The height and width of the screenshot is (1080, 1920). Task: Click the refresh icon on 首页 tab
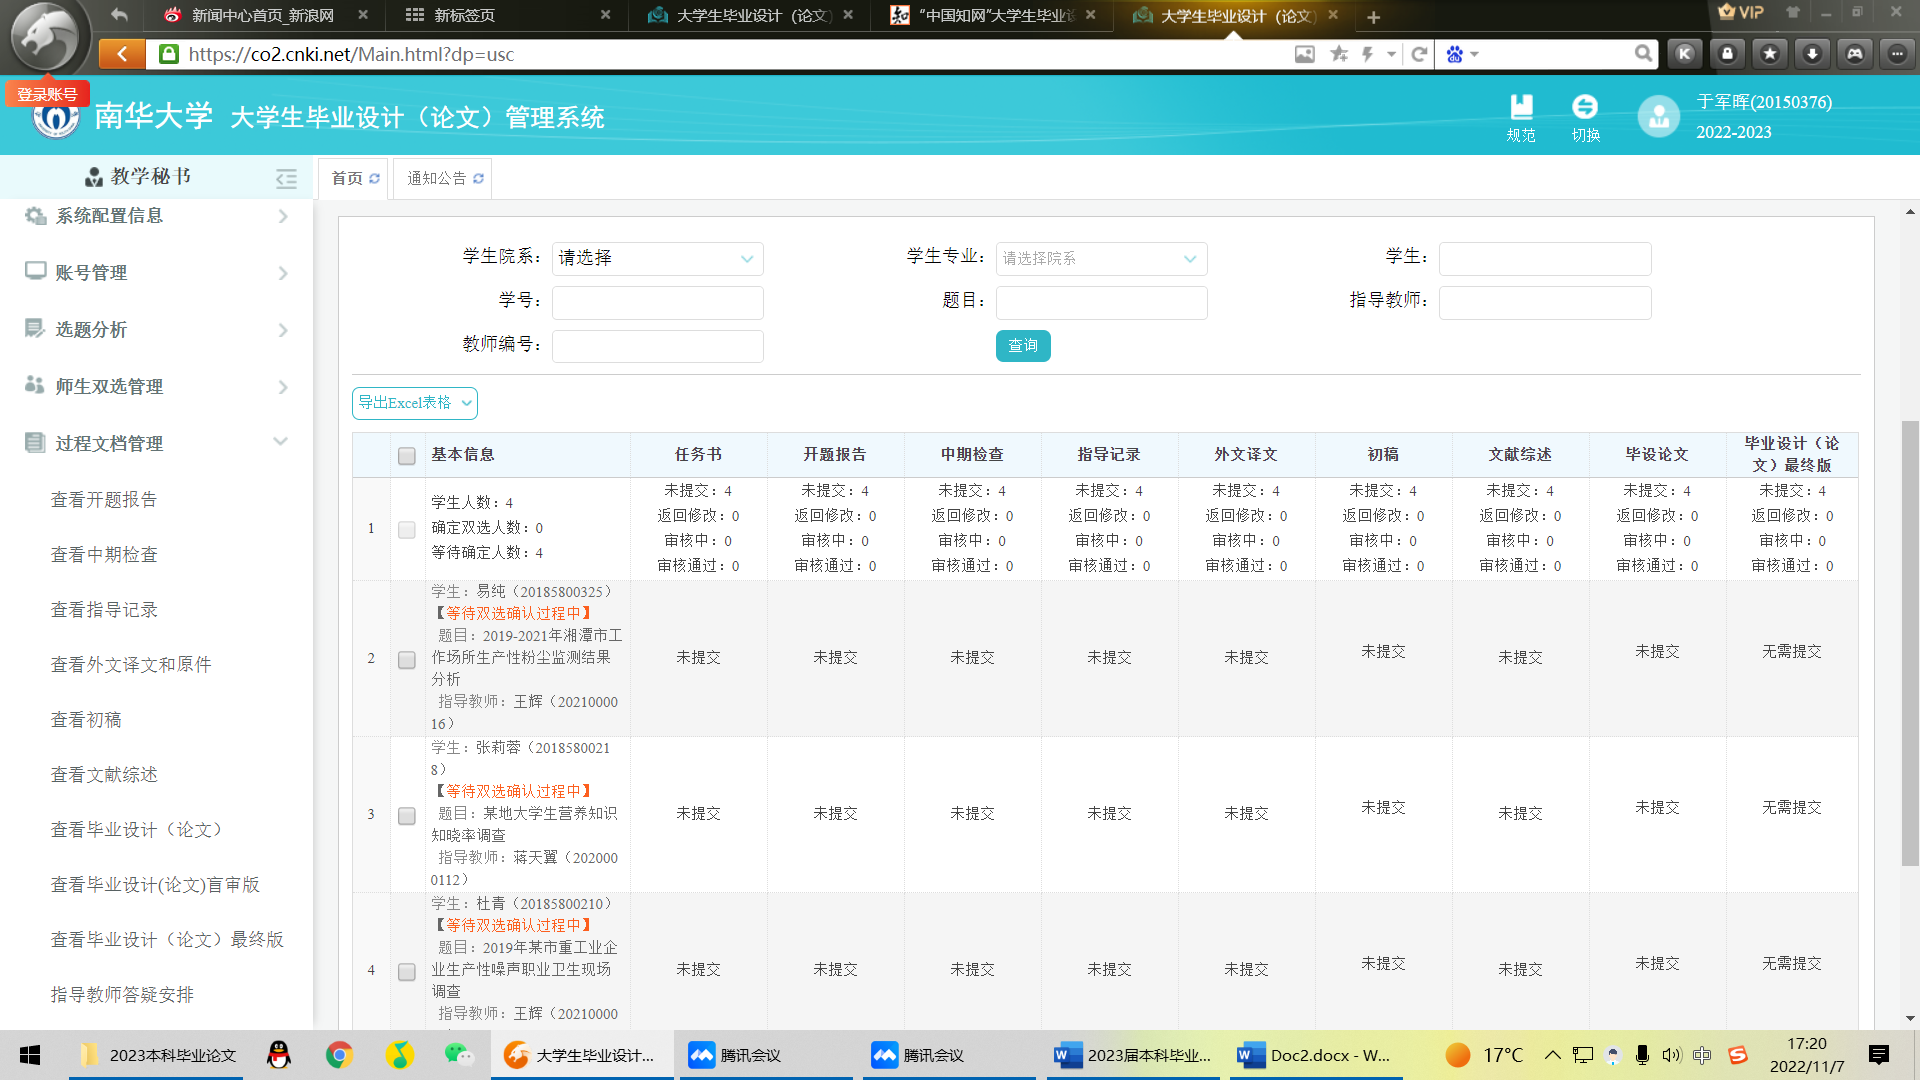tap(375, 179)
